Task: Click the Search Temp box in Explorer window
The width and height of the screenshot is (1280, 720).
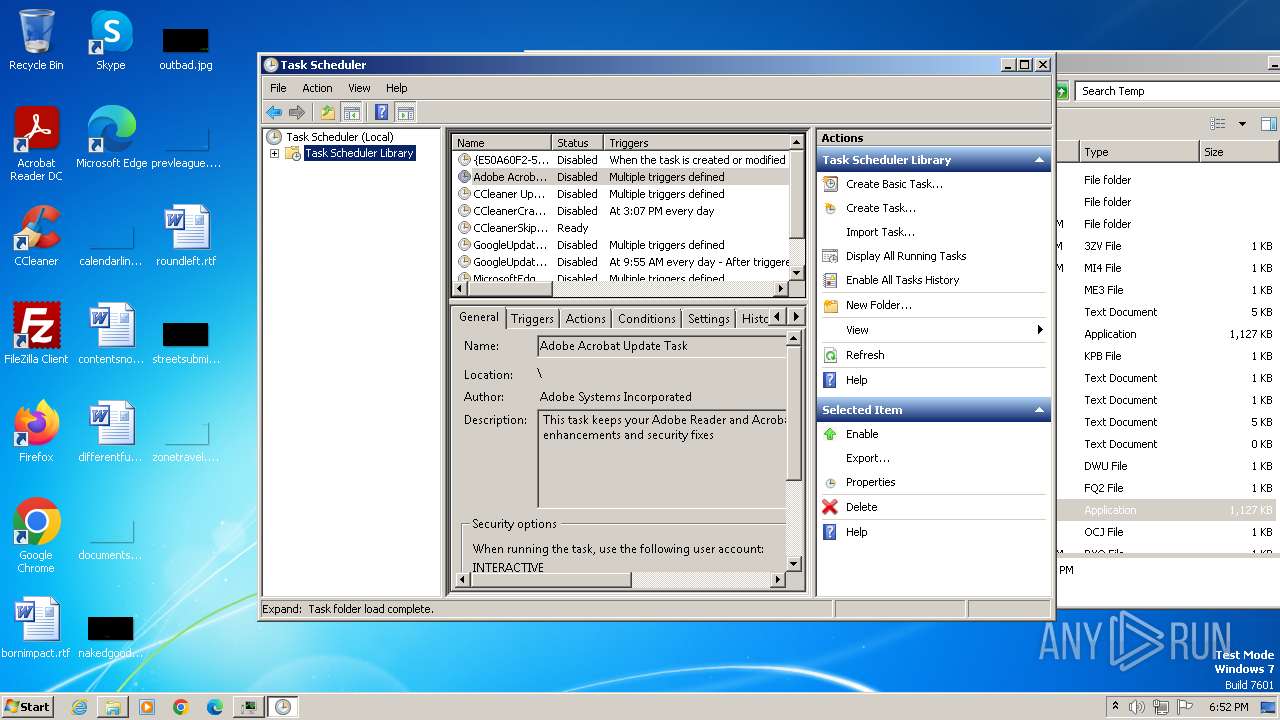Action: click(1177, 91)
